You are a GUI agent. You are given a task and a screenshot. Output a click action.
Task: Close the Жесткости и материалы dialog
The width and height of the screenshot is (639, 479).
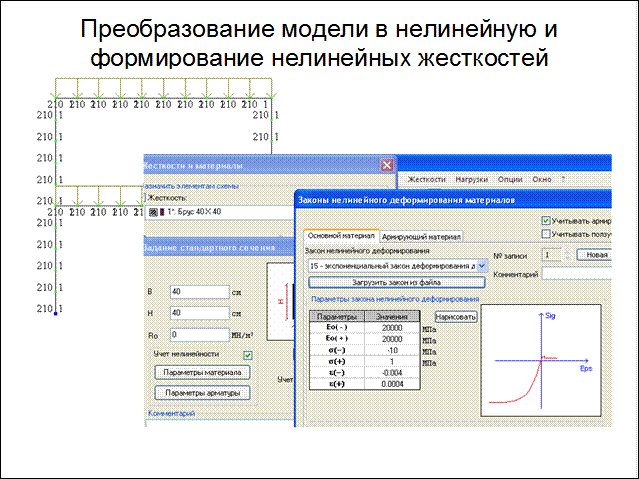[386, 165]
